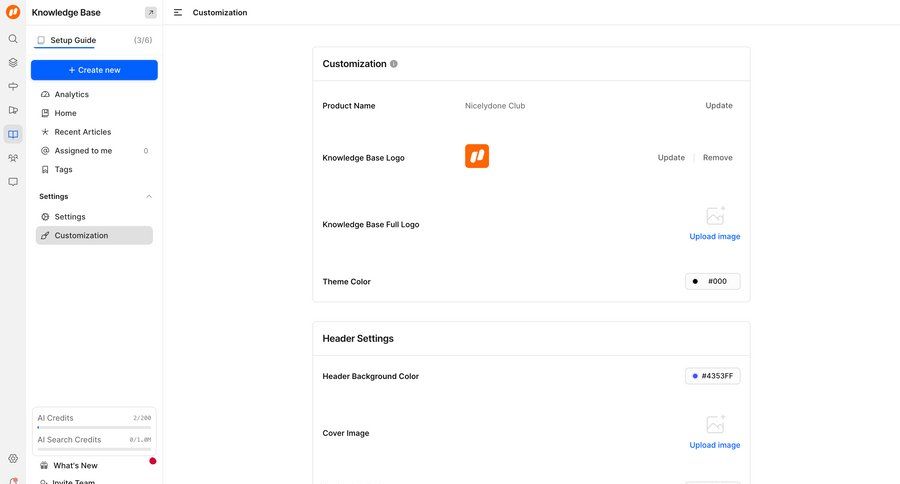
Task: Open the team members icon in the rail
Action: click(13, 158)
